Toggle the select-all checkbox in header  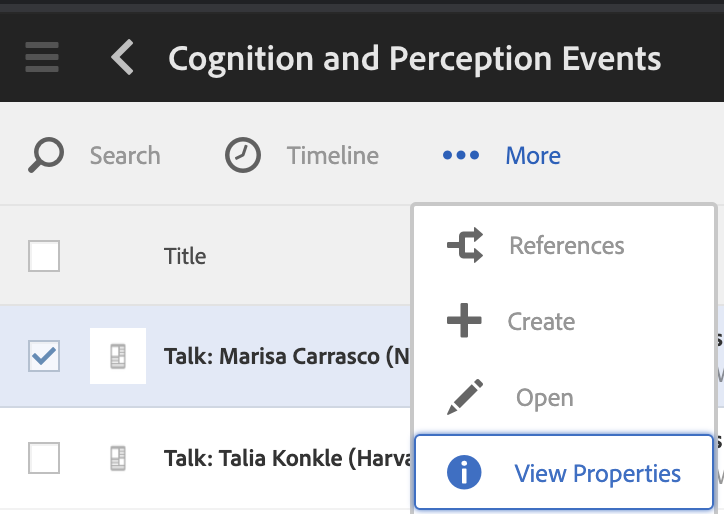(x=44, y=256)
